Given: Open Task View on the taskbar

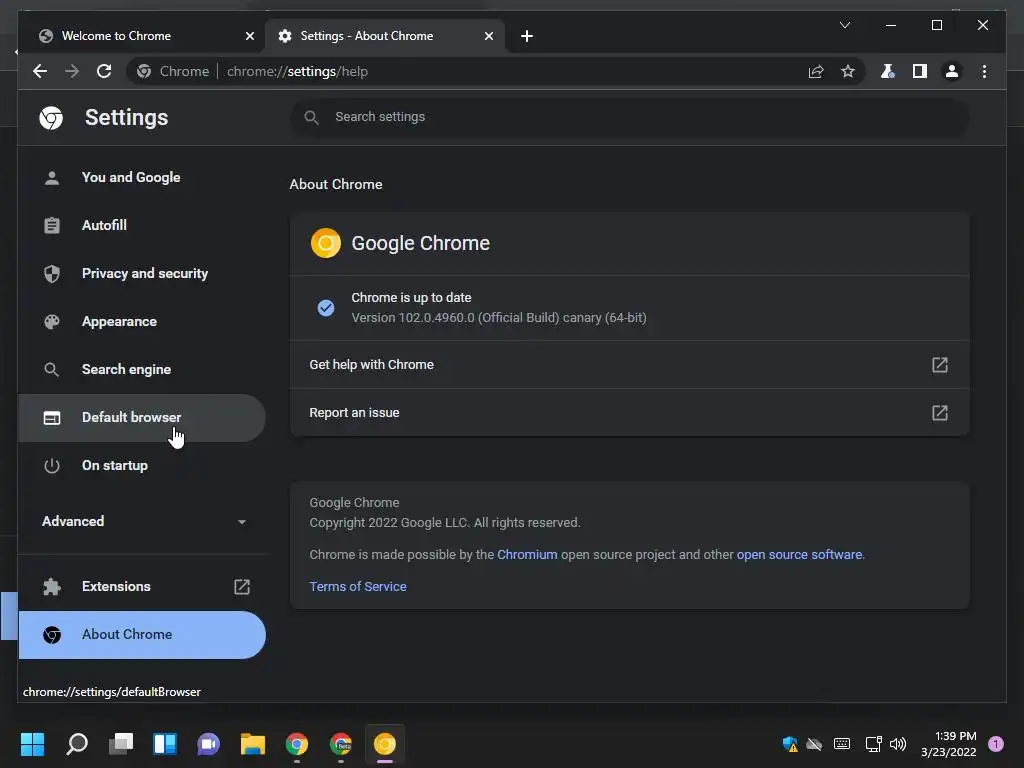Looking at the screenshot, I should pos(121,744).
